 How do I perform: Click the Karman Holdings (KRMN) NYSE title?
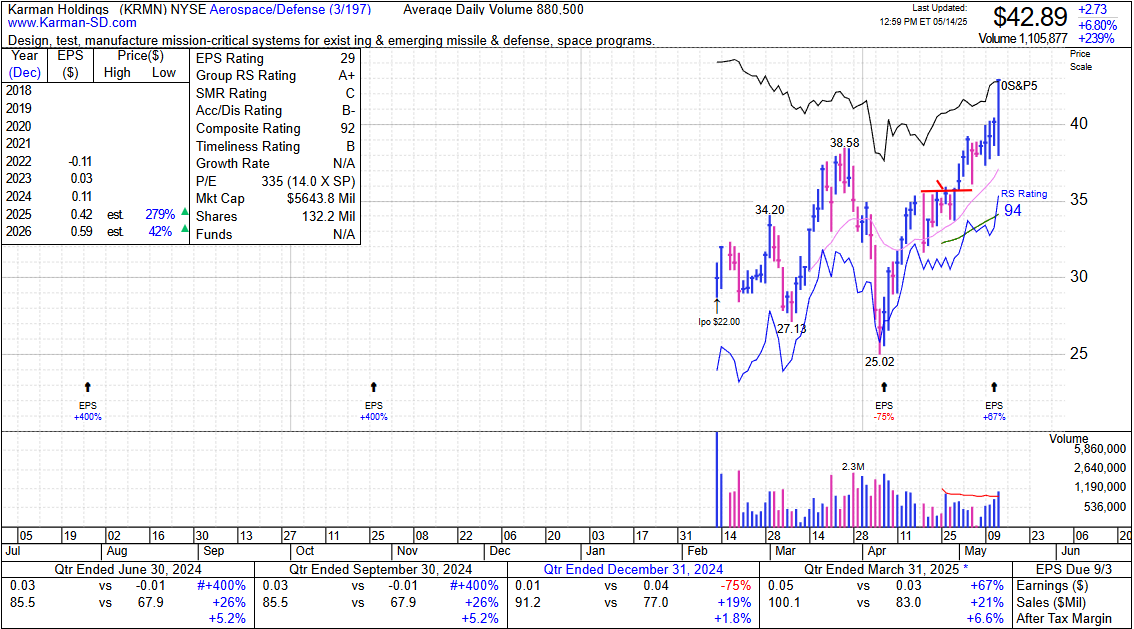tap(106, 9)
